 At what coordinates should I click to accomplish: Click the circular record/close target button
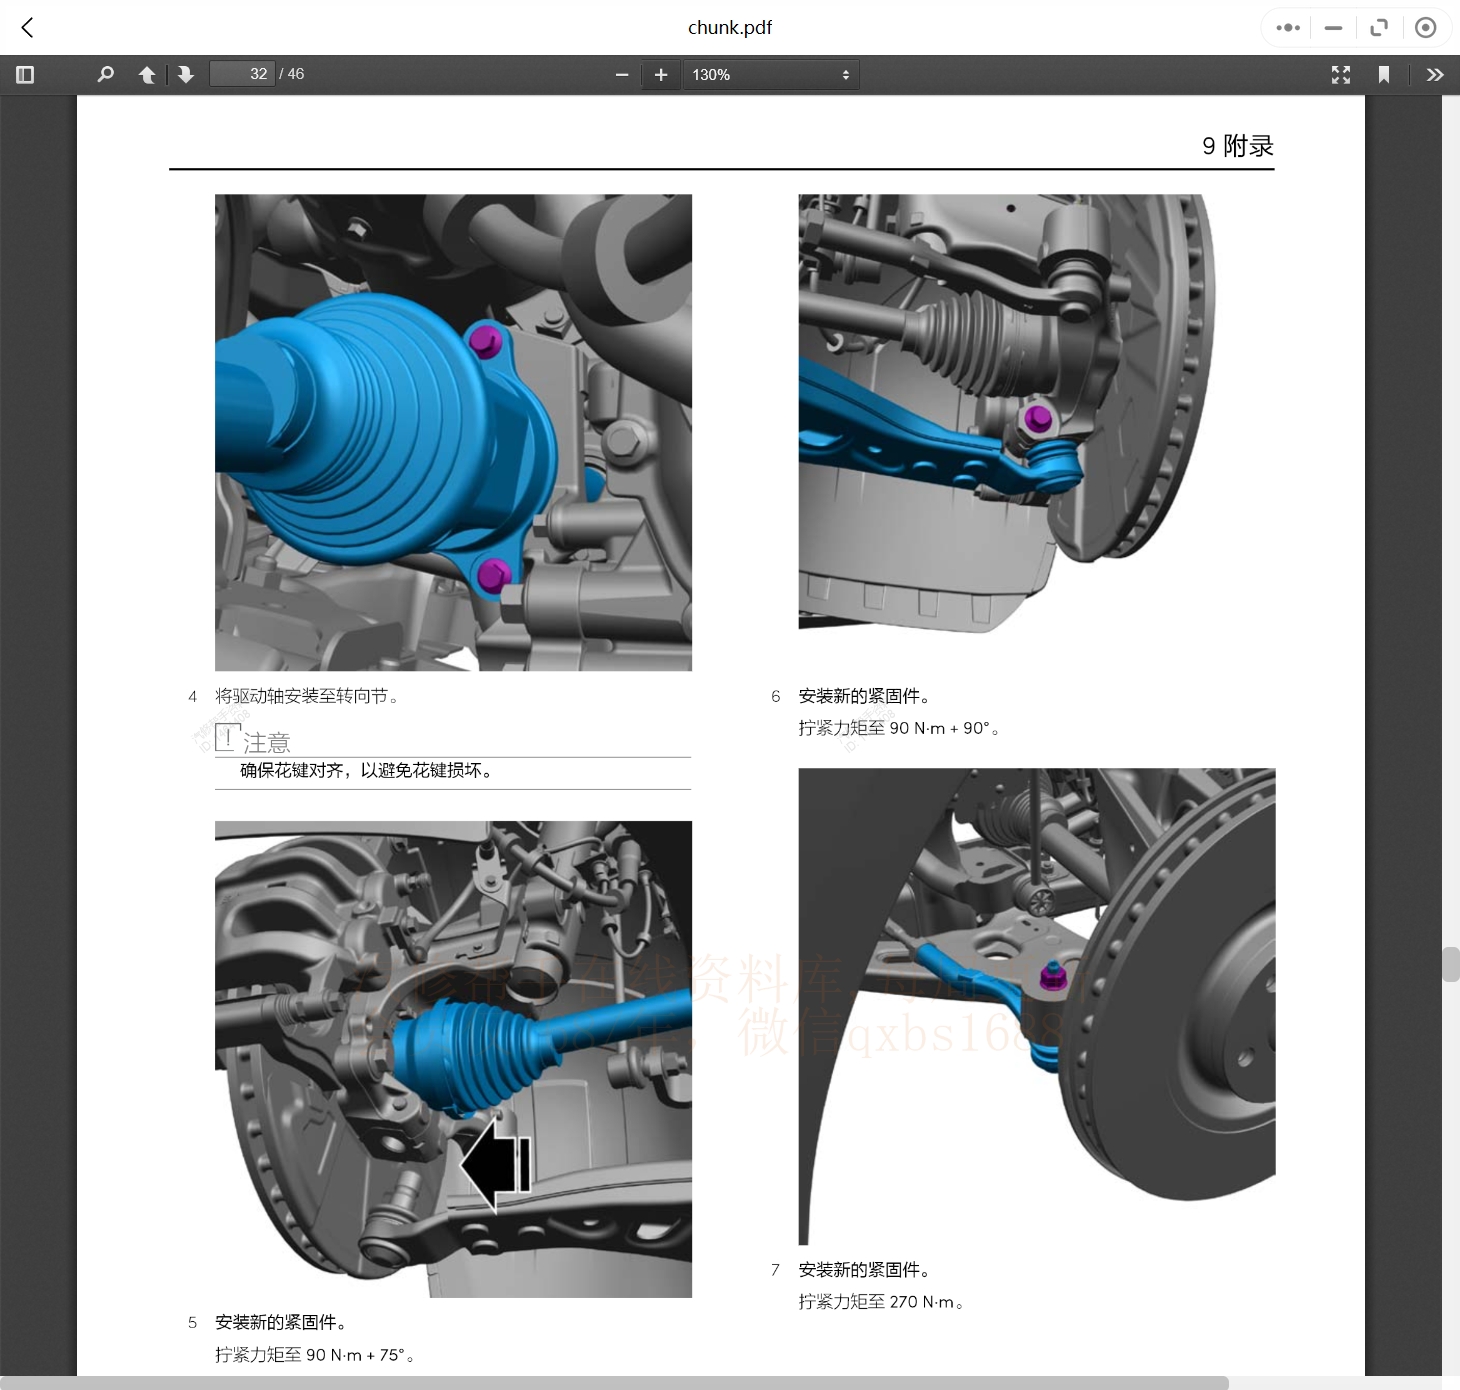1426,28
